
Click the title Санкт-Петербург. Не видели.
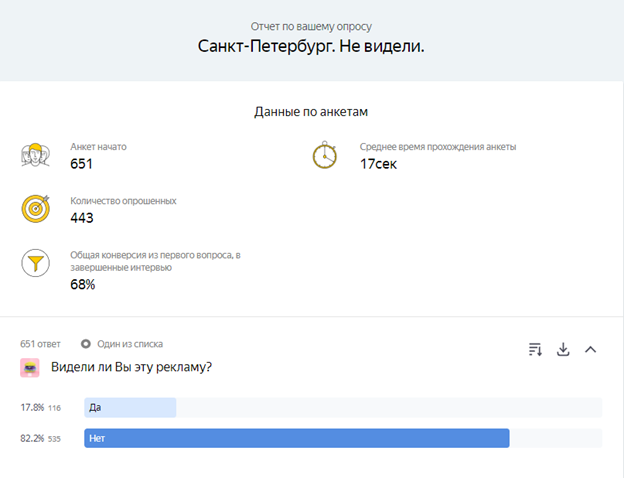point(311,46)
